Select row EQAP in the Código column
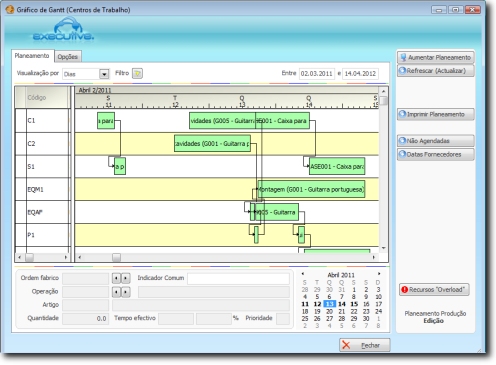The width and height of the screenshot is (496, 365). 43,212
